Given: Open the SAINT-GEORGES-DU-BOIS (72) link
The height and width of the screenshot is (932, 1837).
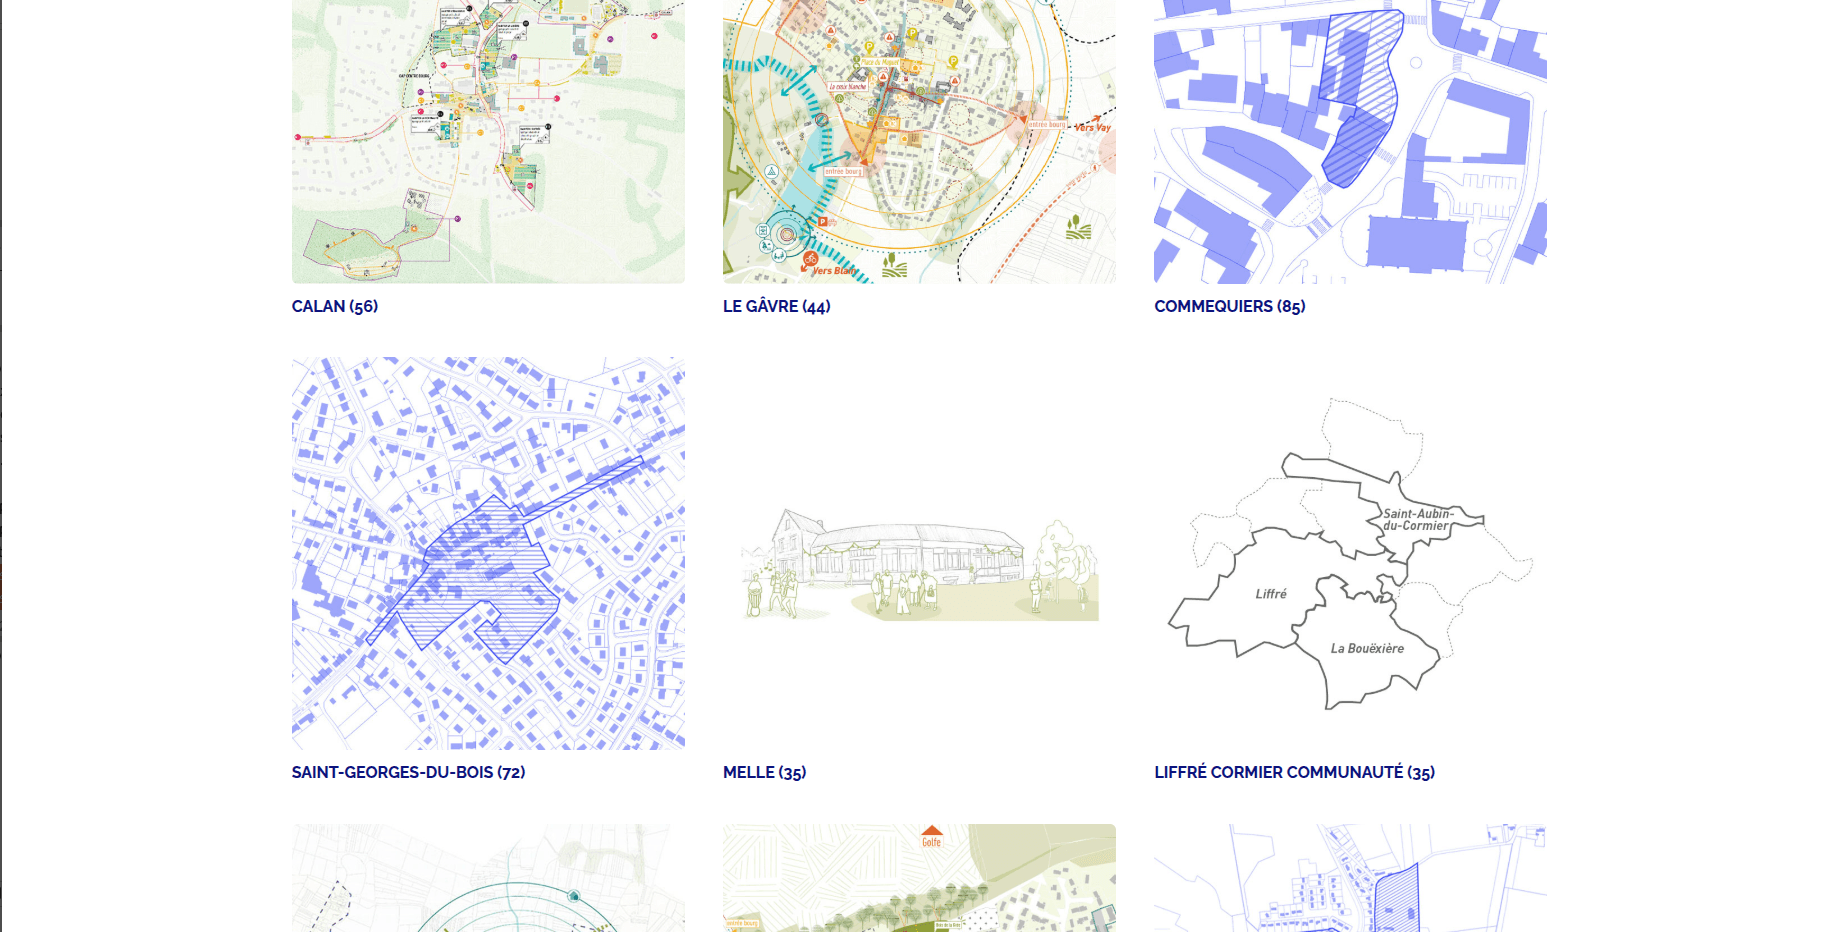Looking at the screenshot, I should (x=408, y=772).
